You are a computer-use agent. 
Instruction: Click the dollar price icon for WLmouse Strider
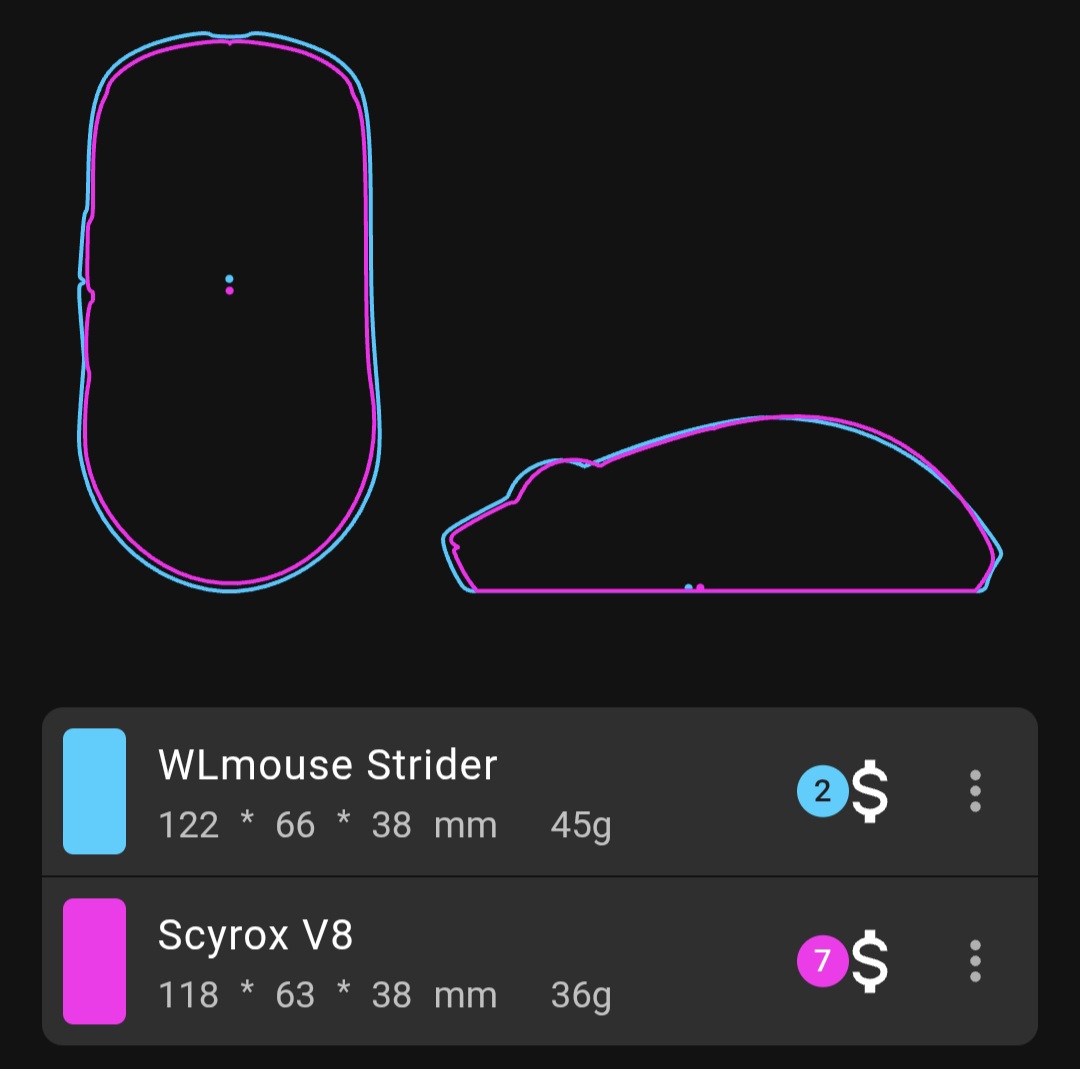pyautogui.click(x=870, y=792)
